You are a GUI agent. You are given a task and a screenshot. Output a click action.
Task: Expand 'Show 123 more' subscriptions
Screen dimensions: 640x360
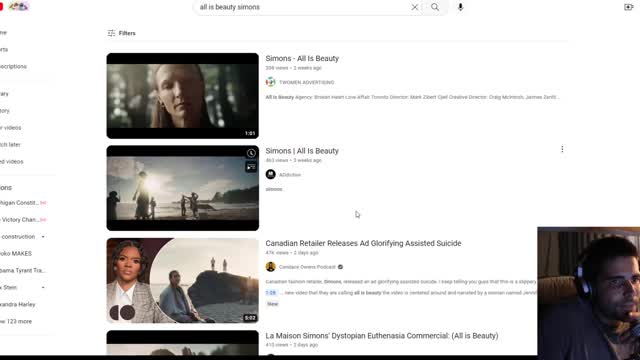click(16, 321)
